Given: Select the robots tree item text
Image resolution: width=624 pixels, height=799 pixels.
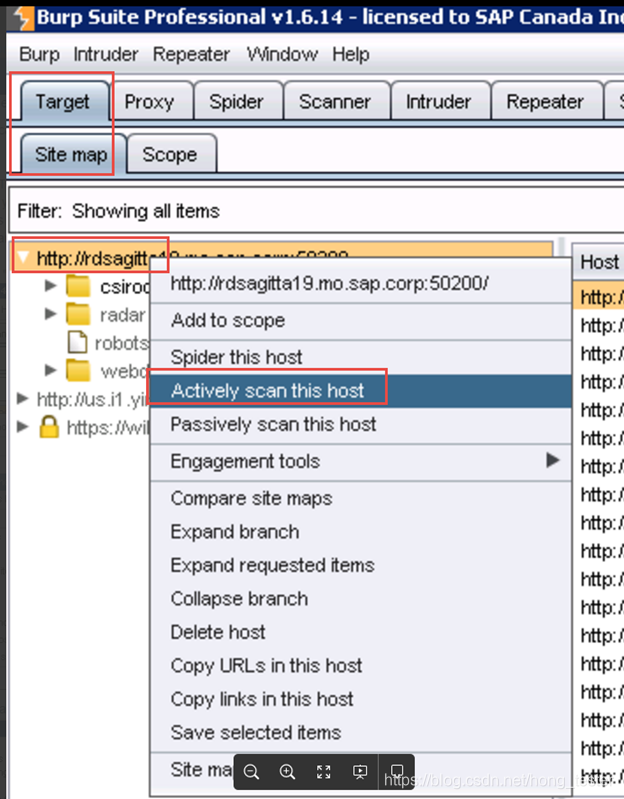Looking at the screenshot, I should click(x=122, y=343).
